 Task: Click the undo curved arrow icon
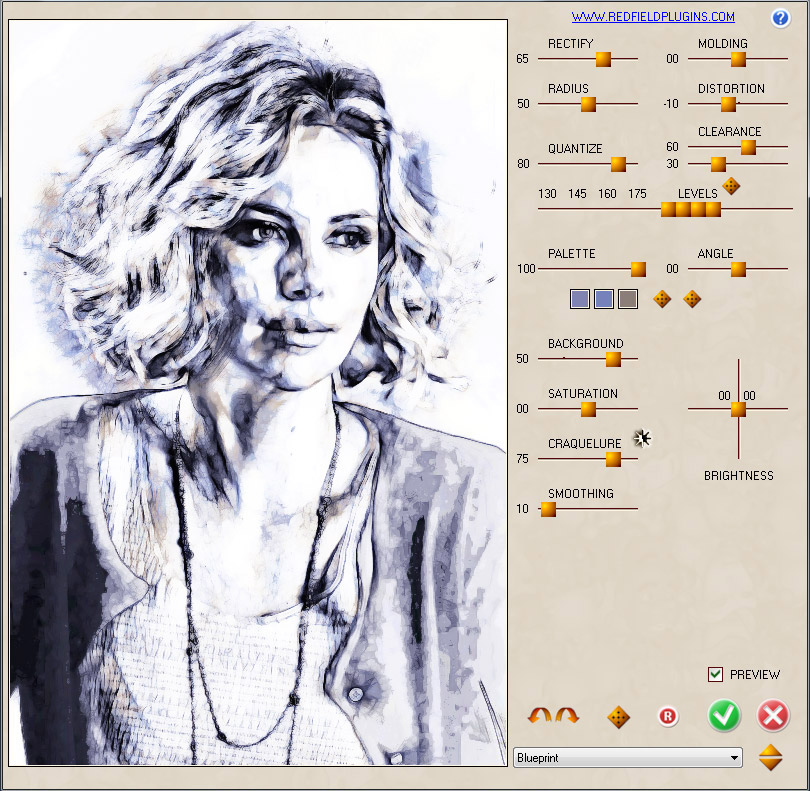539,716
